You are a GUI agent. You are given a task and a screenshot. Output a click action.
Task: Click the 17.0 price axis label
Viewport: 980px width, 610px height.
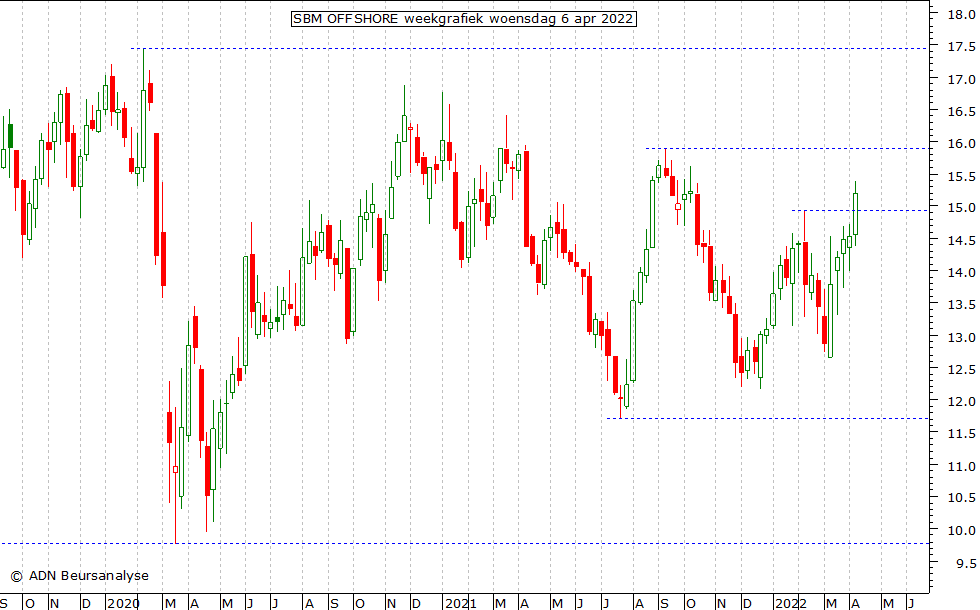click(x=961, y=79)
